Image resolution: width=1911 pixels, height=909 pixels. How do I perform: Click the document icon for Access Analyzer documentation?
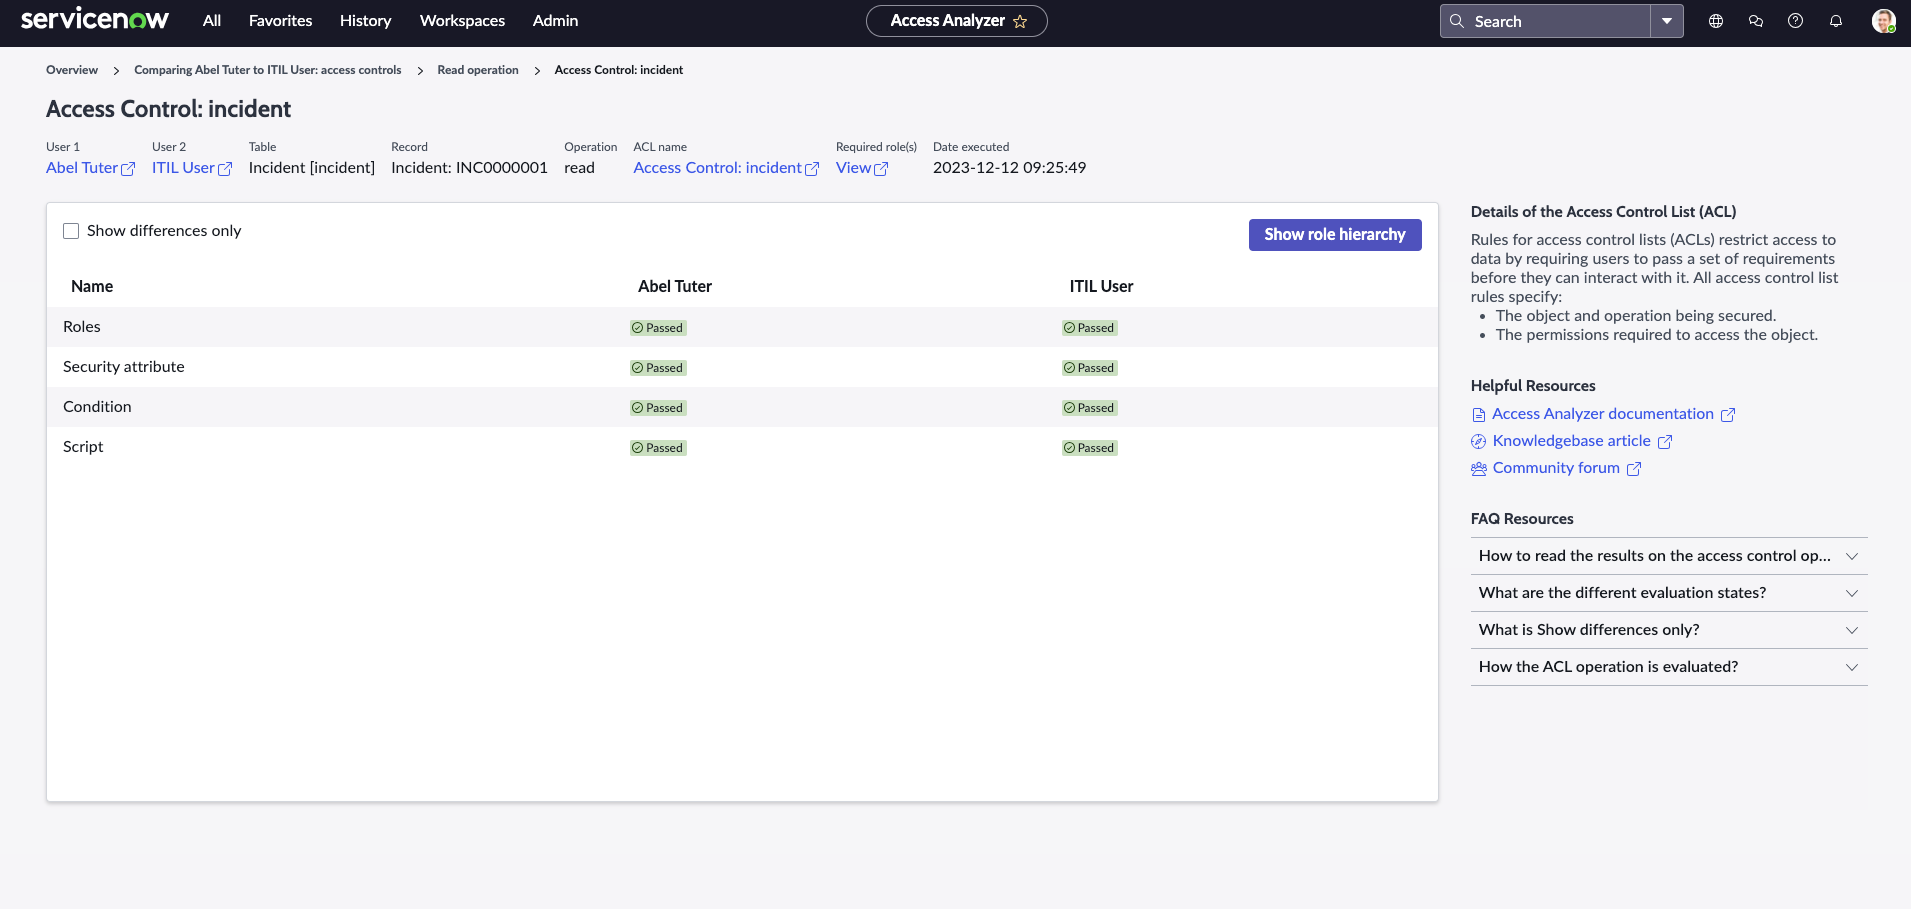pyautogui.click(x=1479, y=415)
